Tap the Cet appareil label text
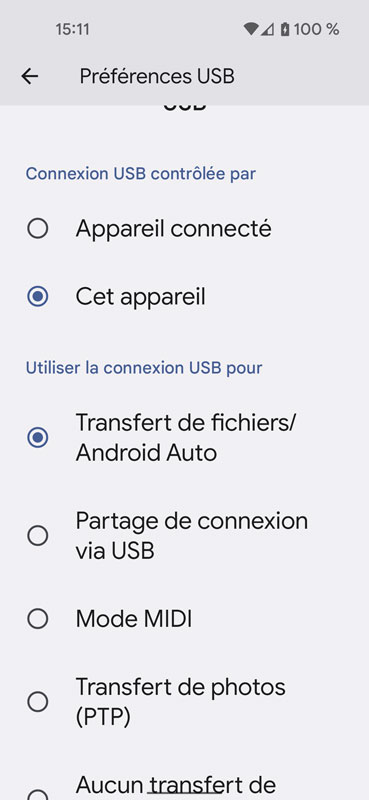369x800 pixels. click(140, 296)
